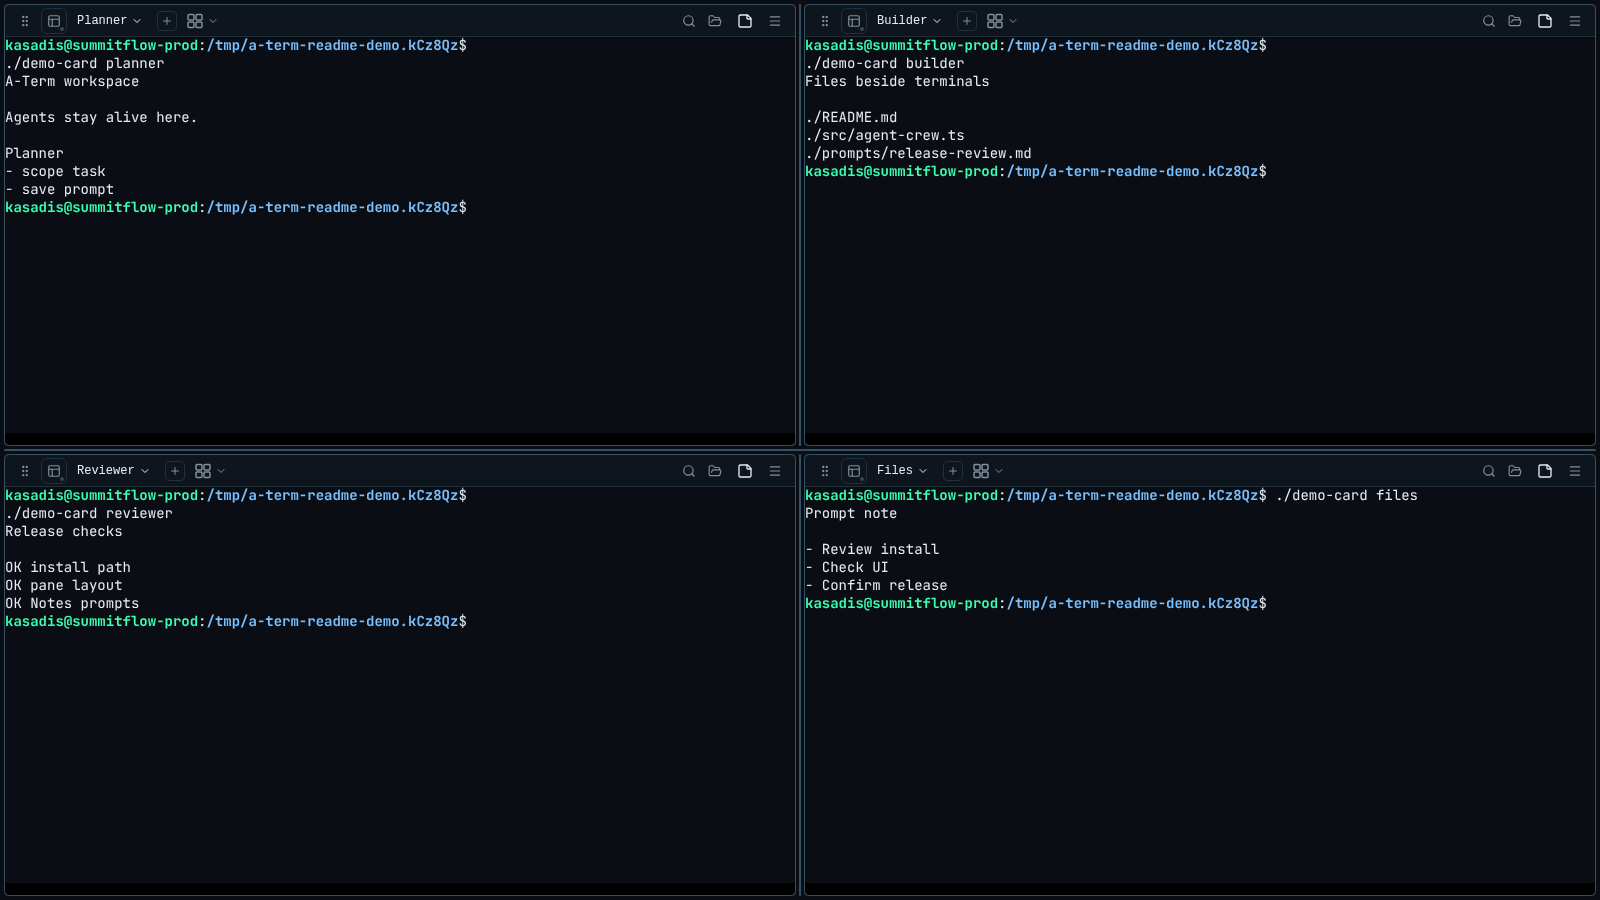Add a new terminal in the Planner pane

[x=167, y=21]
